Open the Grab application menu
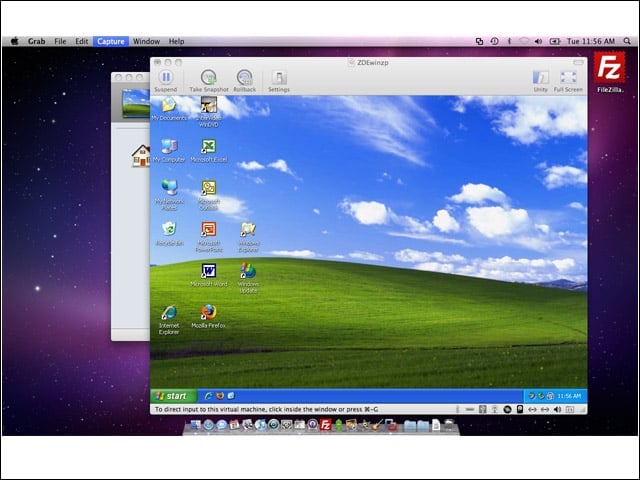 pos(36,41)
